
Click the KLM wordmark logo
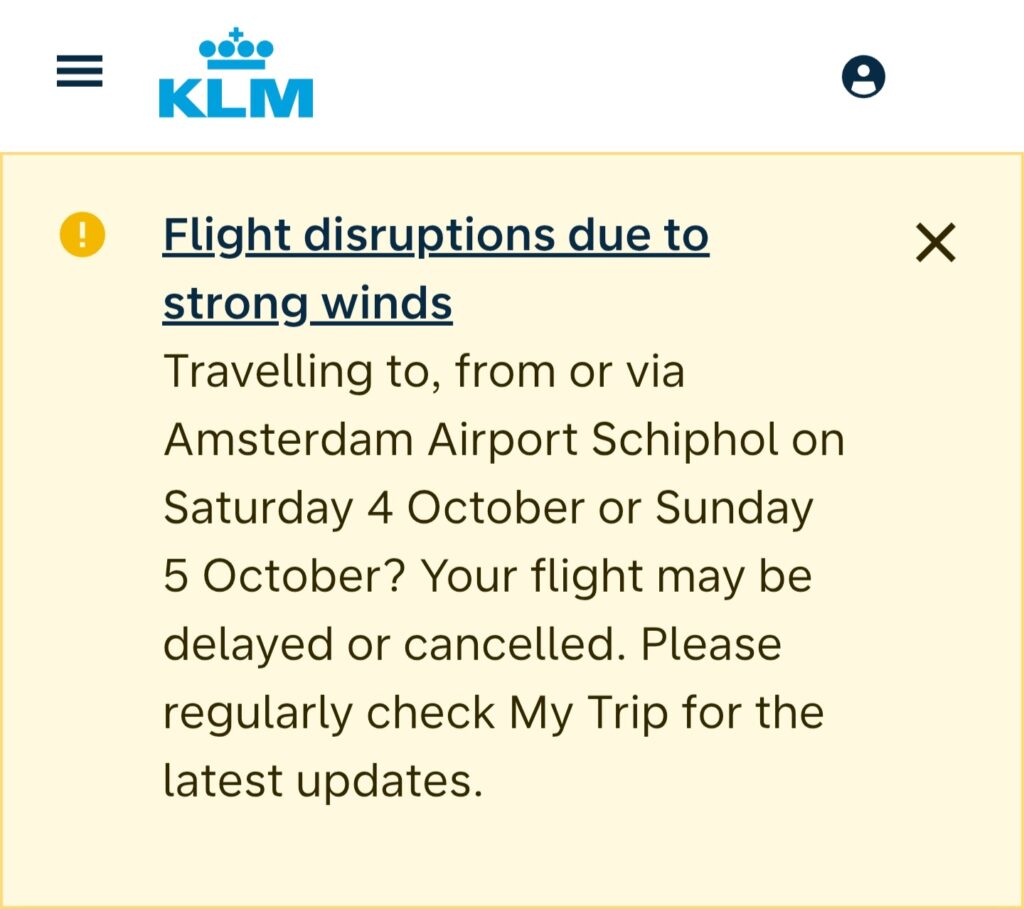[x=236, y=98]
